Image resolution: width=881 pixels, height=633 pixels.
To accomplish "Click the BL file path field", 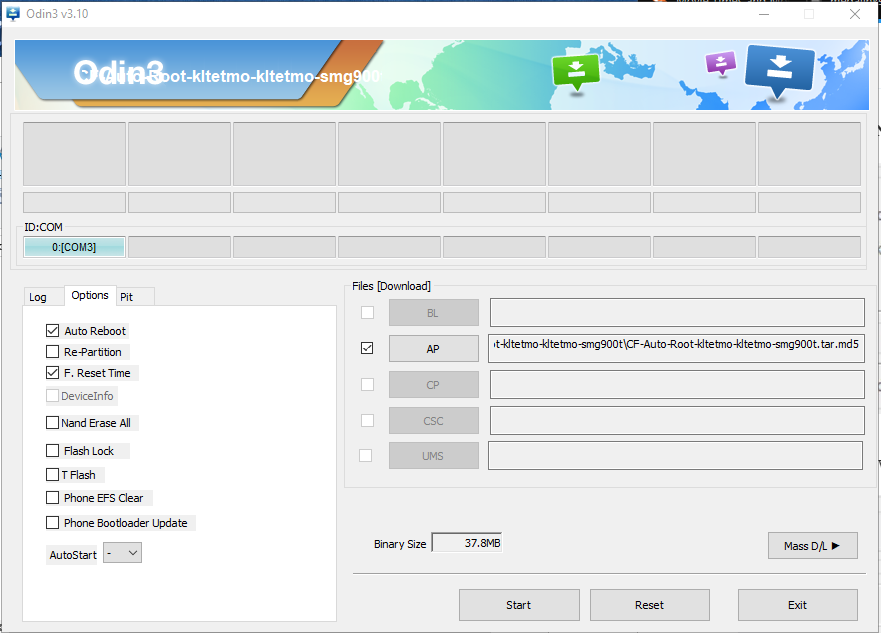I will (677, 312).
